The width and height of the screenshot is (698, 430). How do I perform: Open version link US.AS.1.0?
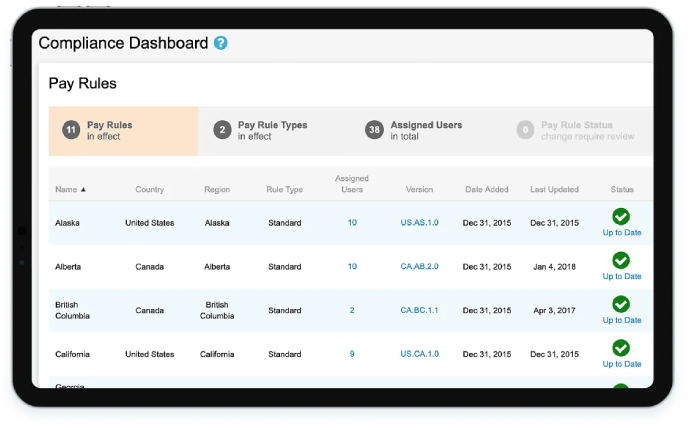click(x=419, y=223)
